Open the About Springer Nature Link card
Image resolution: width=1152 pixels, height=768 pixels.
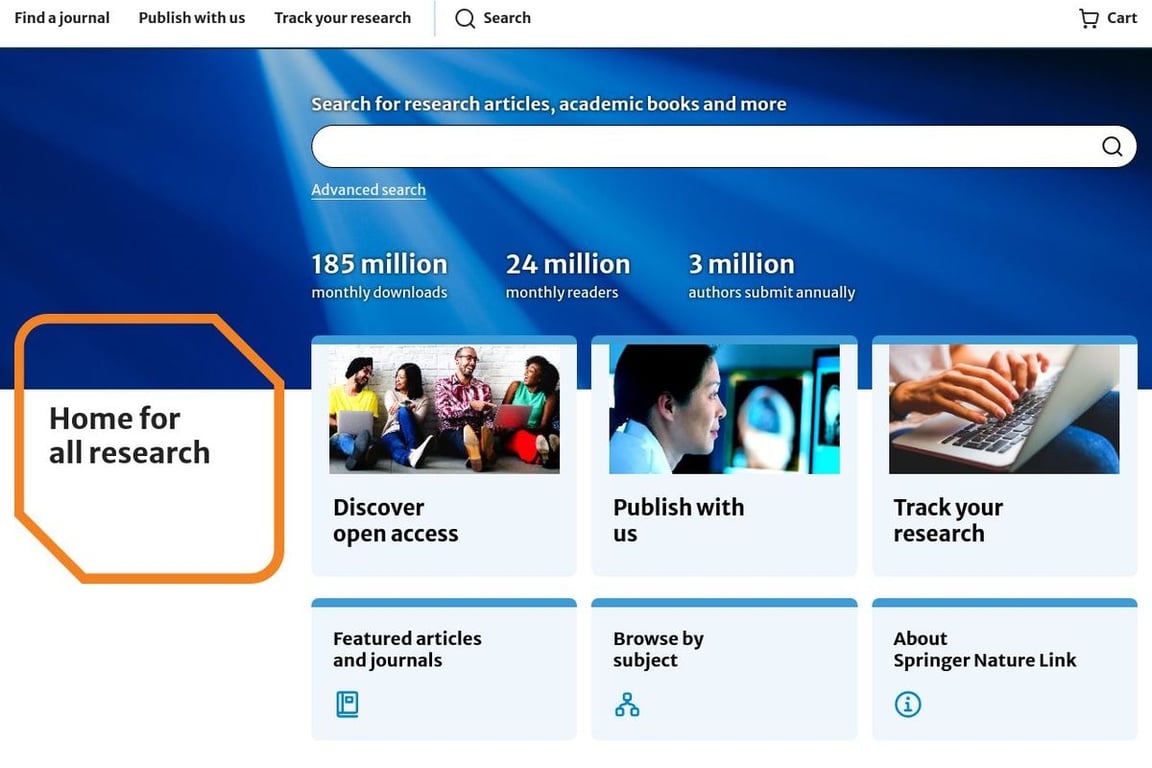[x=1004, y=669]
